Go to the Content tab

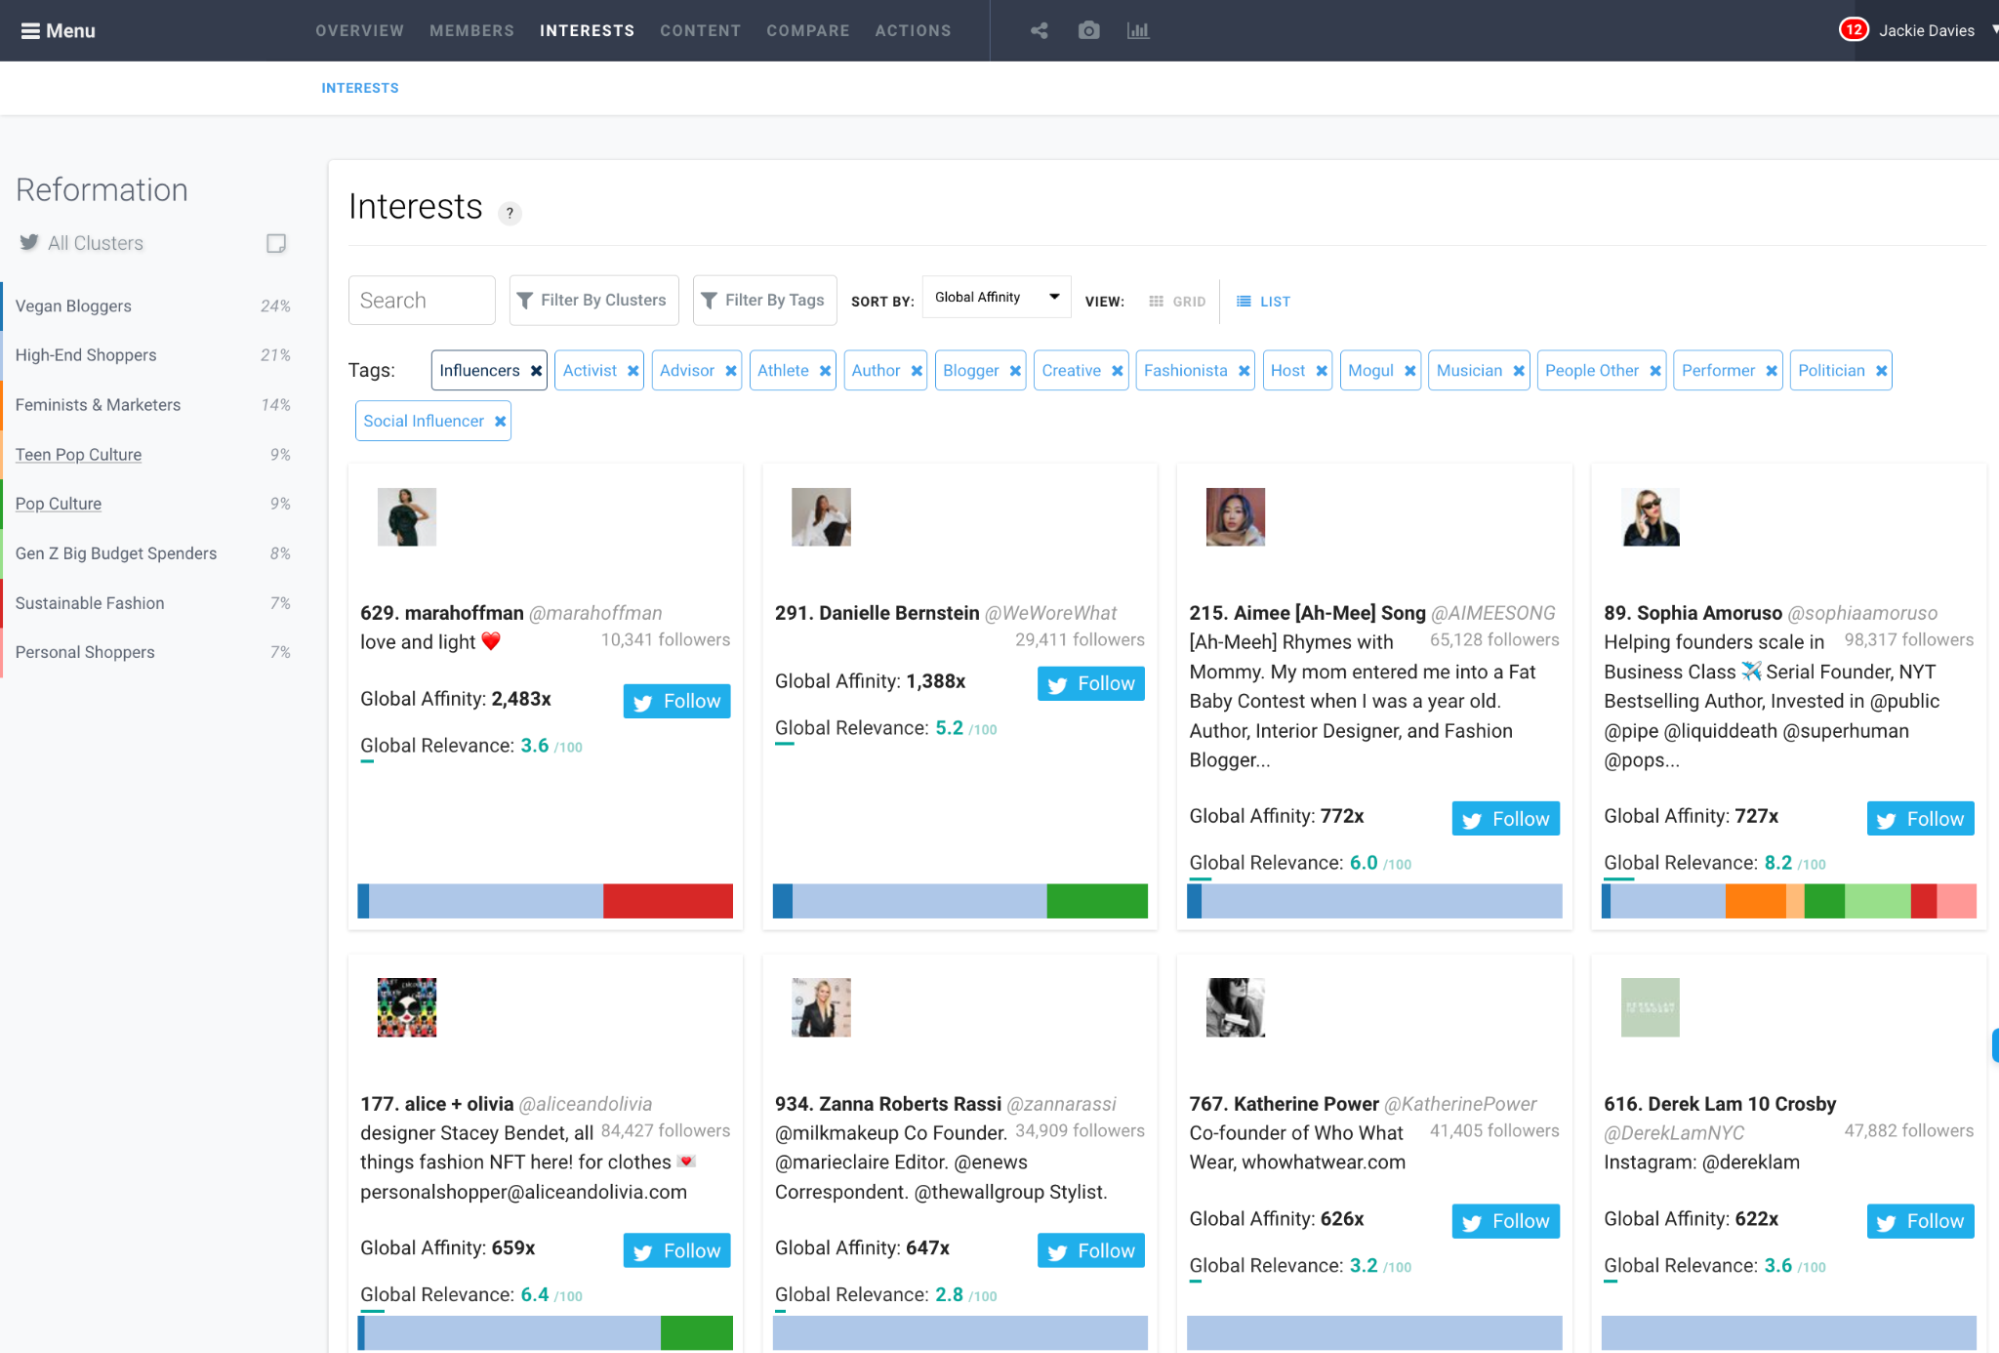click(x=700, y=31)
